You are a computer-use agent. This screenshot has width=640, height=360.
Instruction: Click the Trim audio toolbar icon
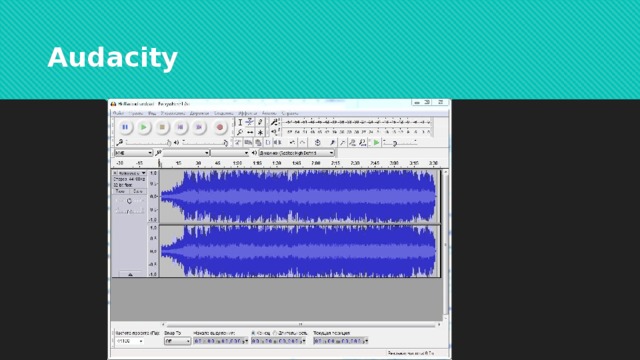click(x=268, y=142)
